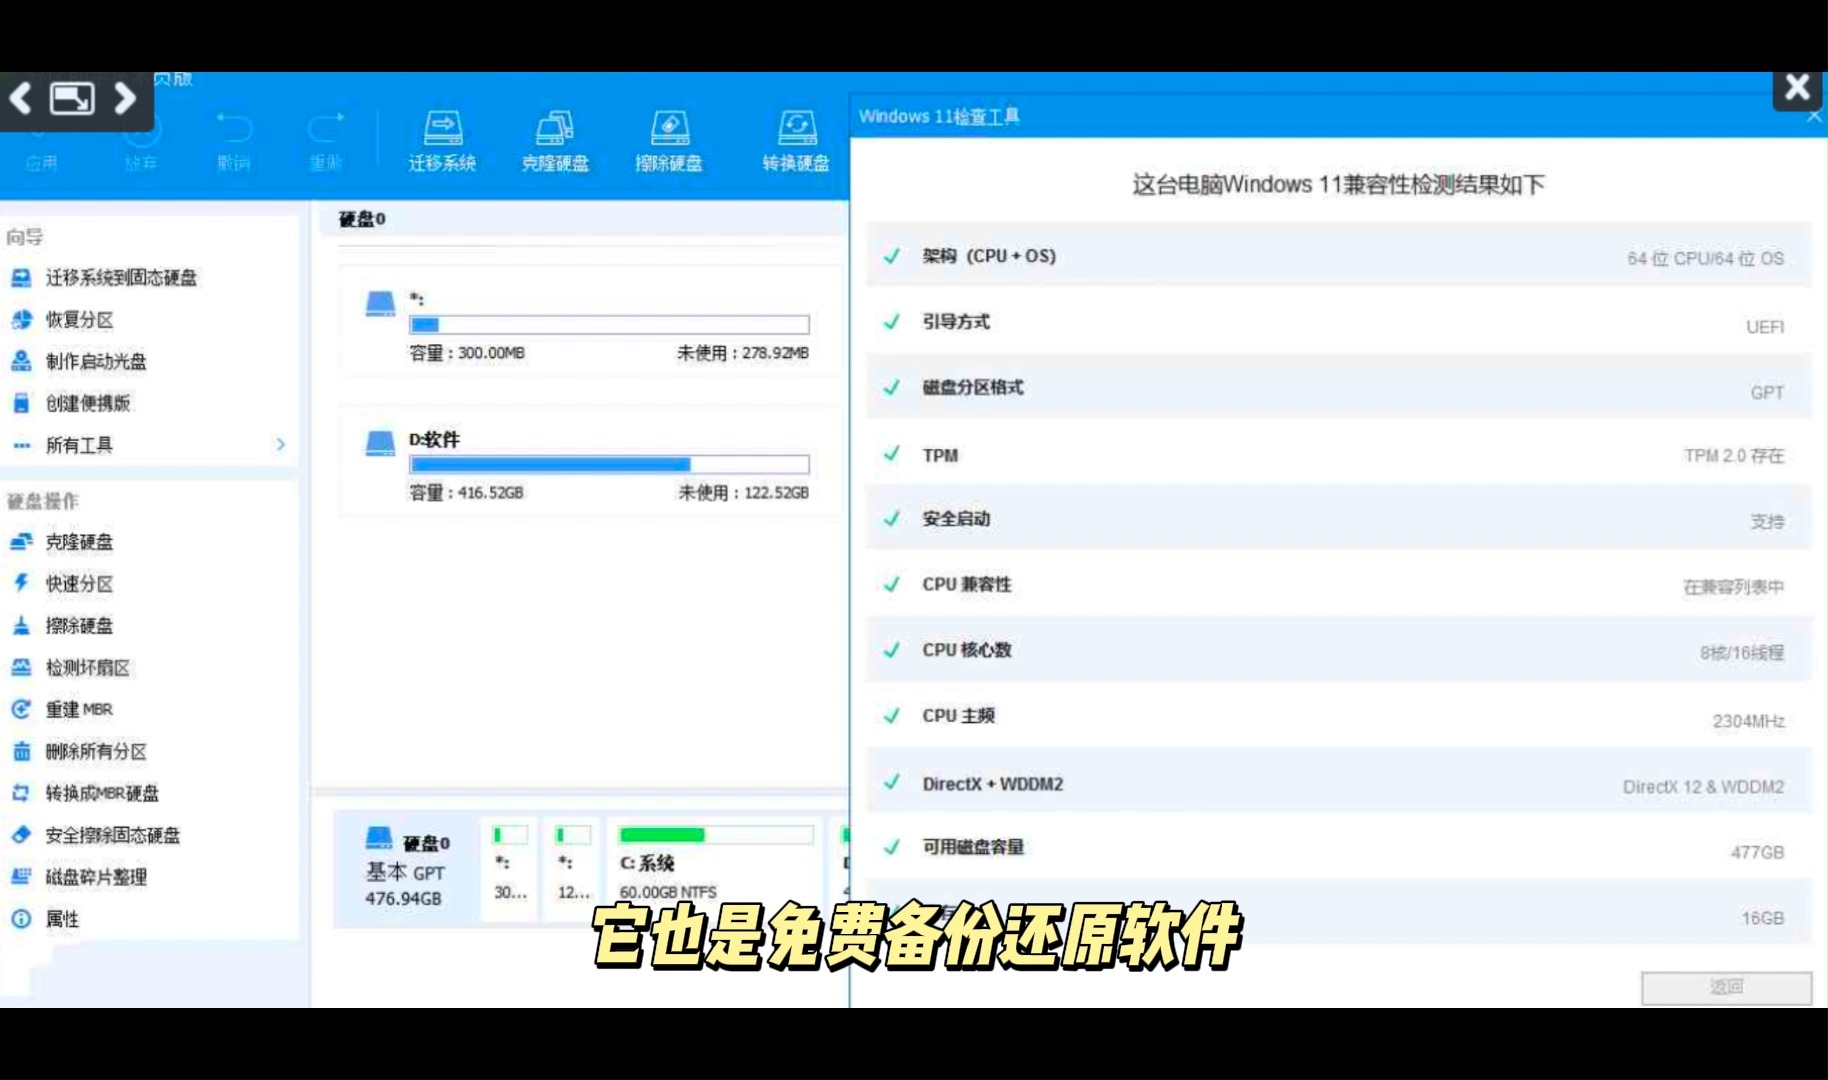Click the 硬盘0 header label

coord(362,219)
